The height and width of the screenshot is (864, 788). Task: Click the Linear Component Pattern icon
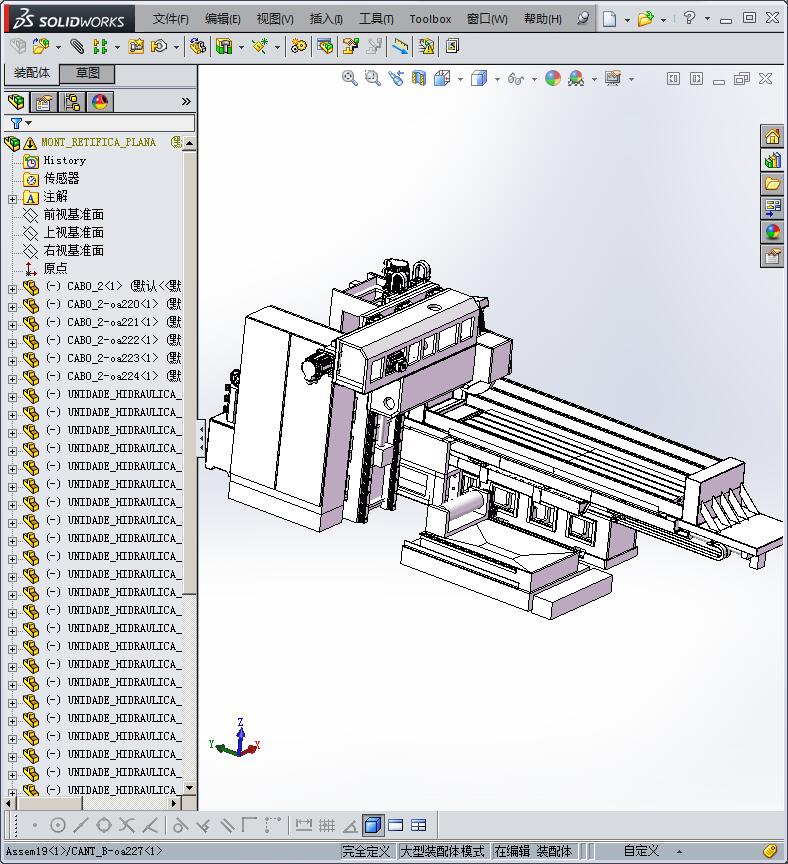100,46
